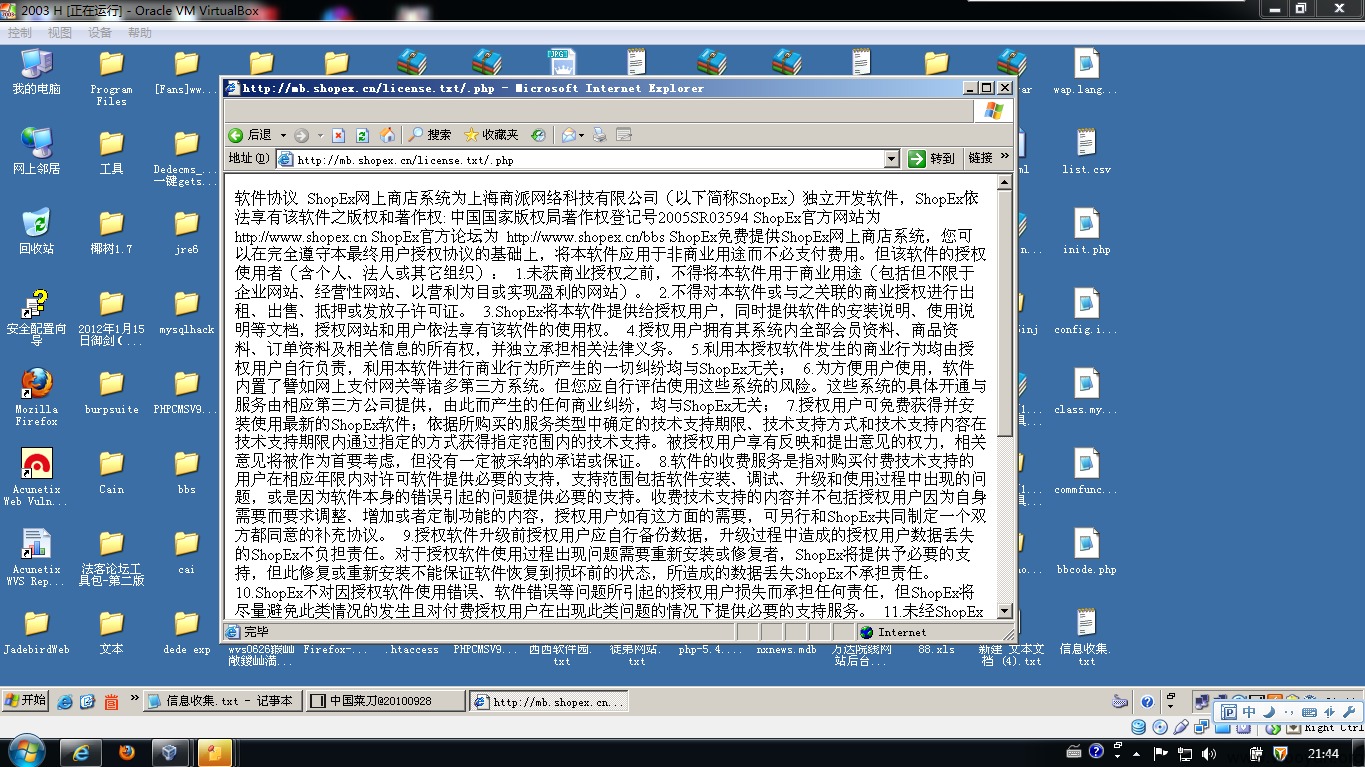Click the Print icon in IE toolbar
The image size is (1365, 767).
[599, 135]
